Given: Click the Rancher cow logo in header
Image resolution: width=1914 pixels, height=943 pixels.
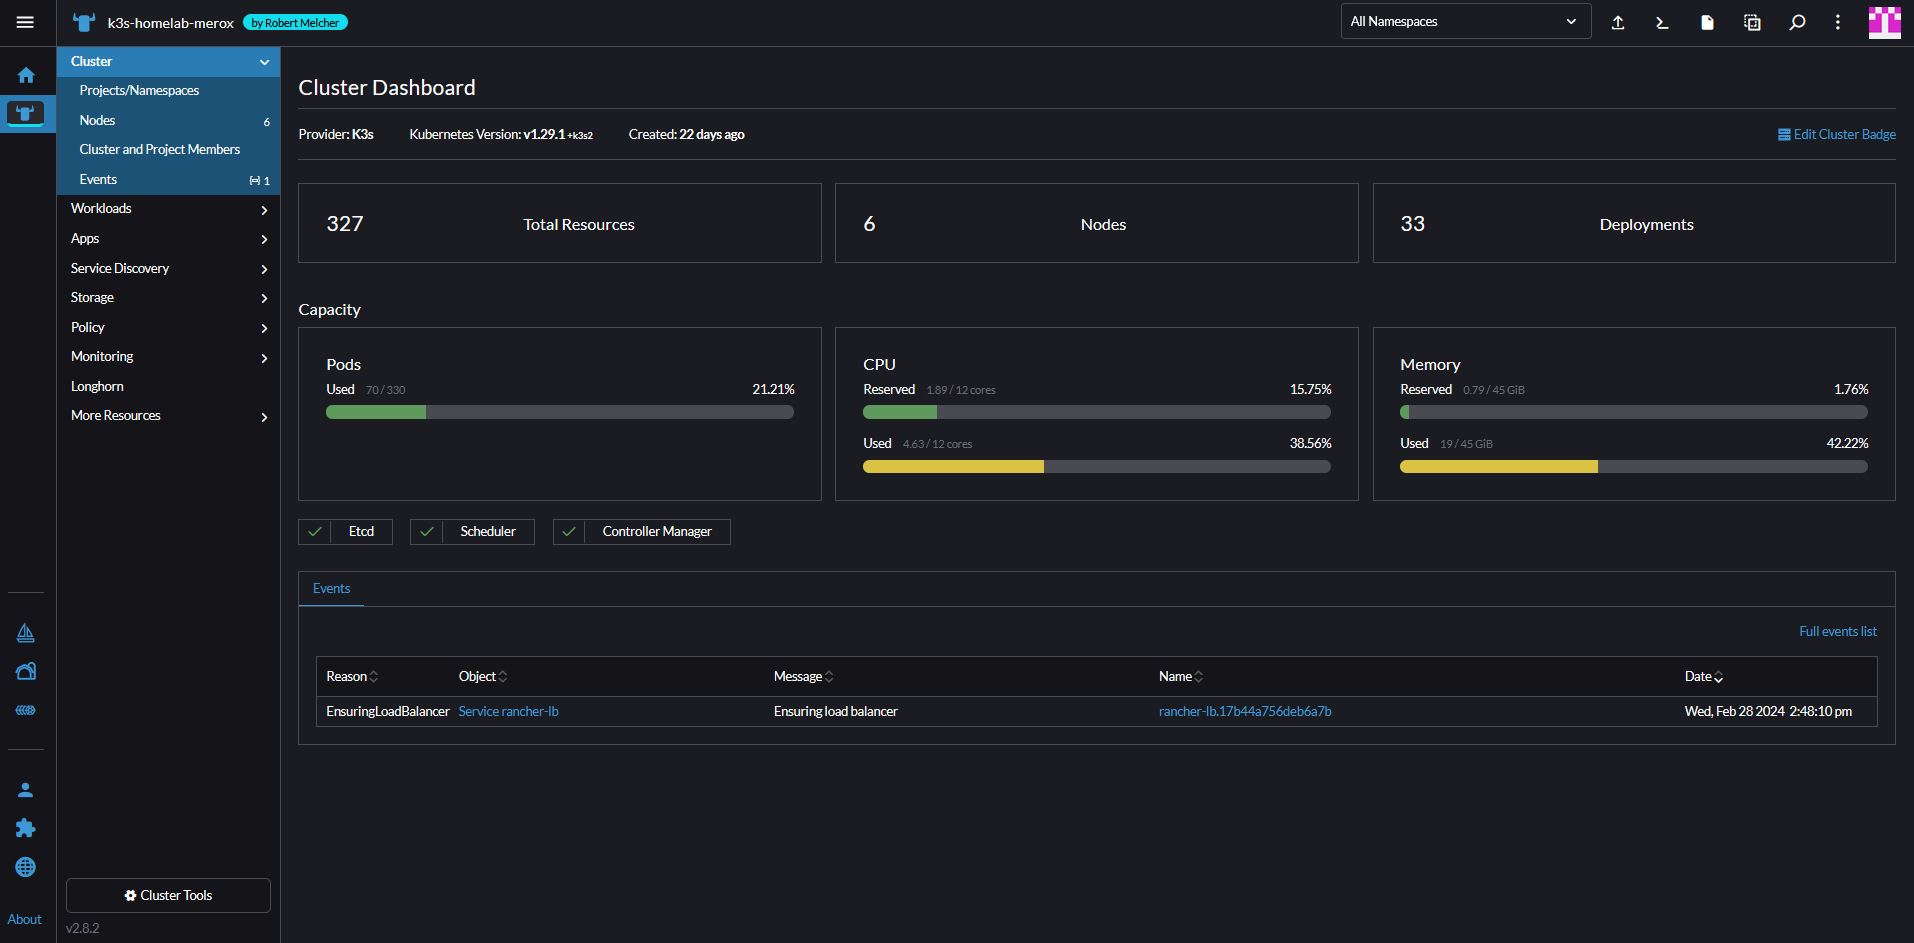Looking at the screenshot, I should click(x=84, y=22).
